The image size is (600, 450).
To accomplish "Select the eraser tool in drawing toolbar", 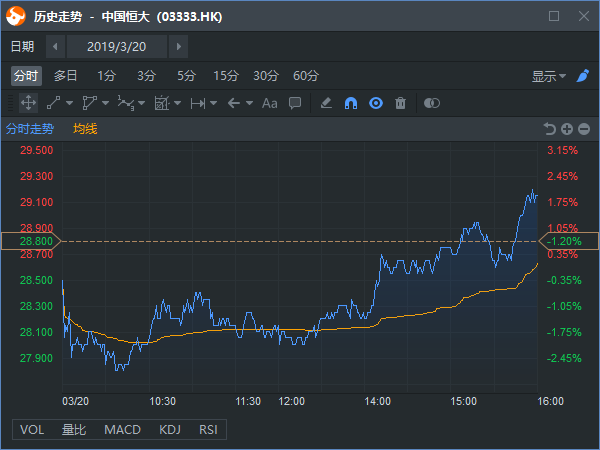I will click(x=325, y=103).
